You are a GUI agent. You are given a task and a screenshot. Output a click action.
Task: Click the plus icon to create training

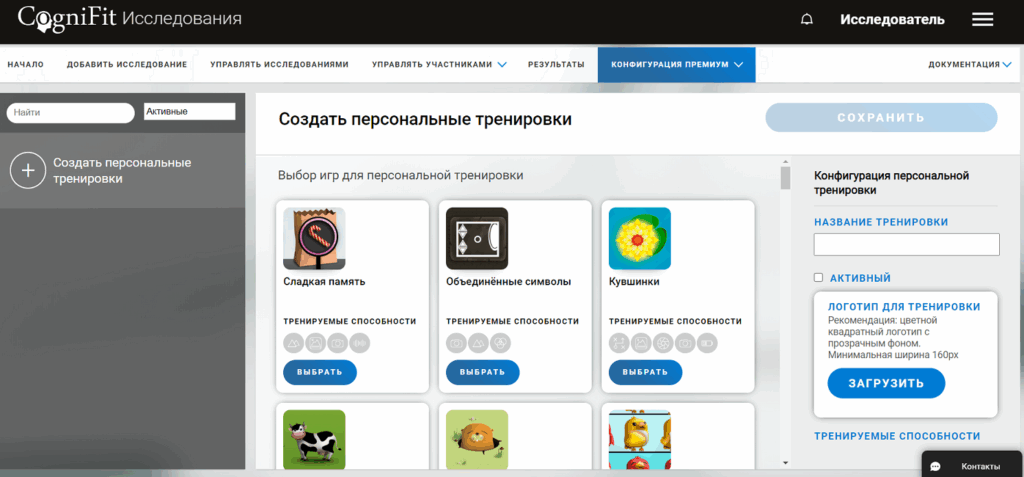pyautogui.click(x=28, y=171)
